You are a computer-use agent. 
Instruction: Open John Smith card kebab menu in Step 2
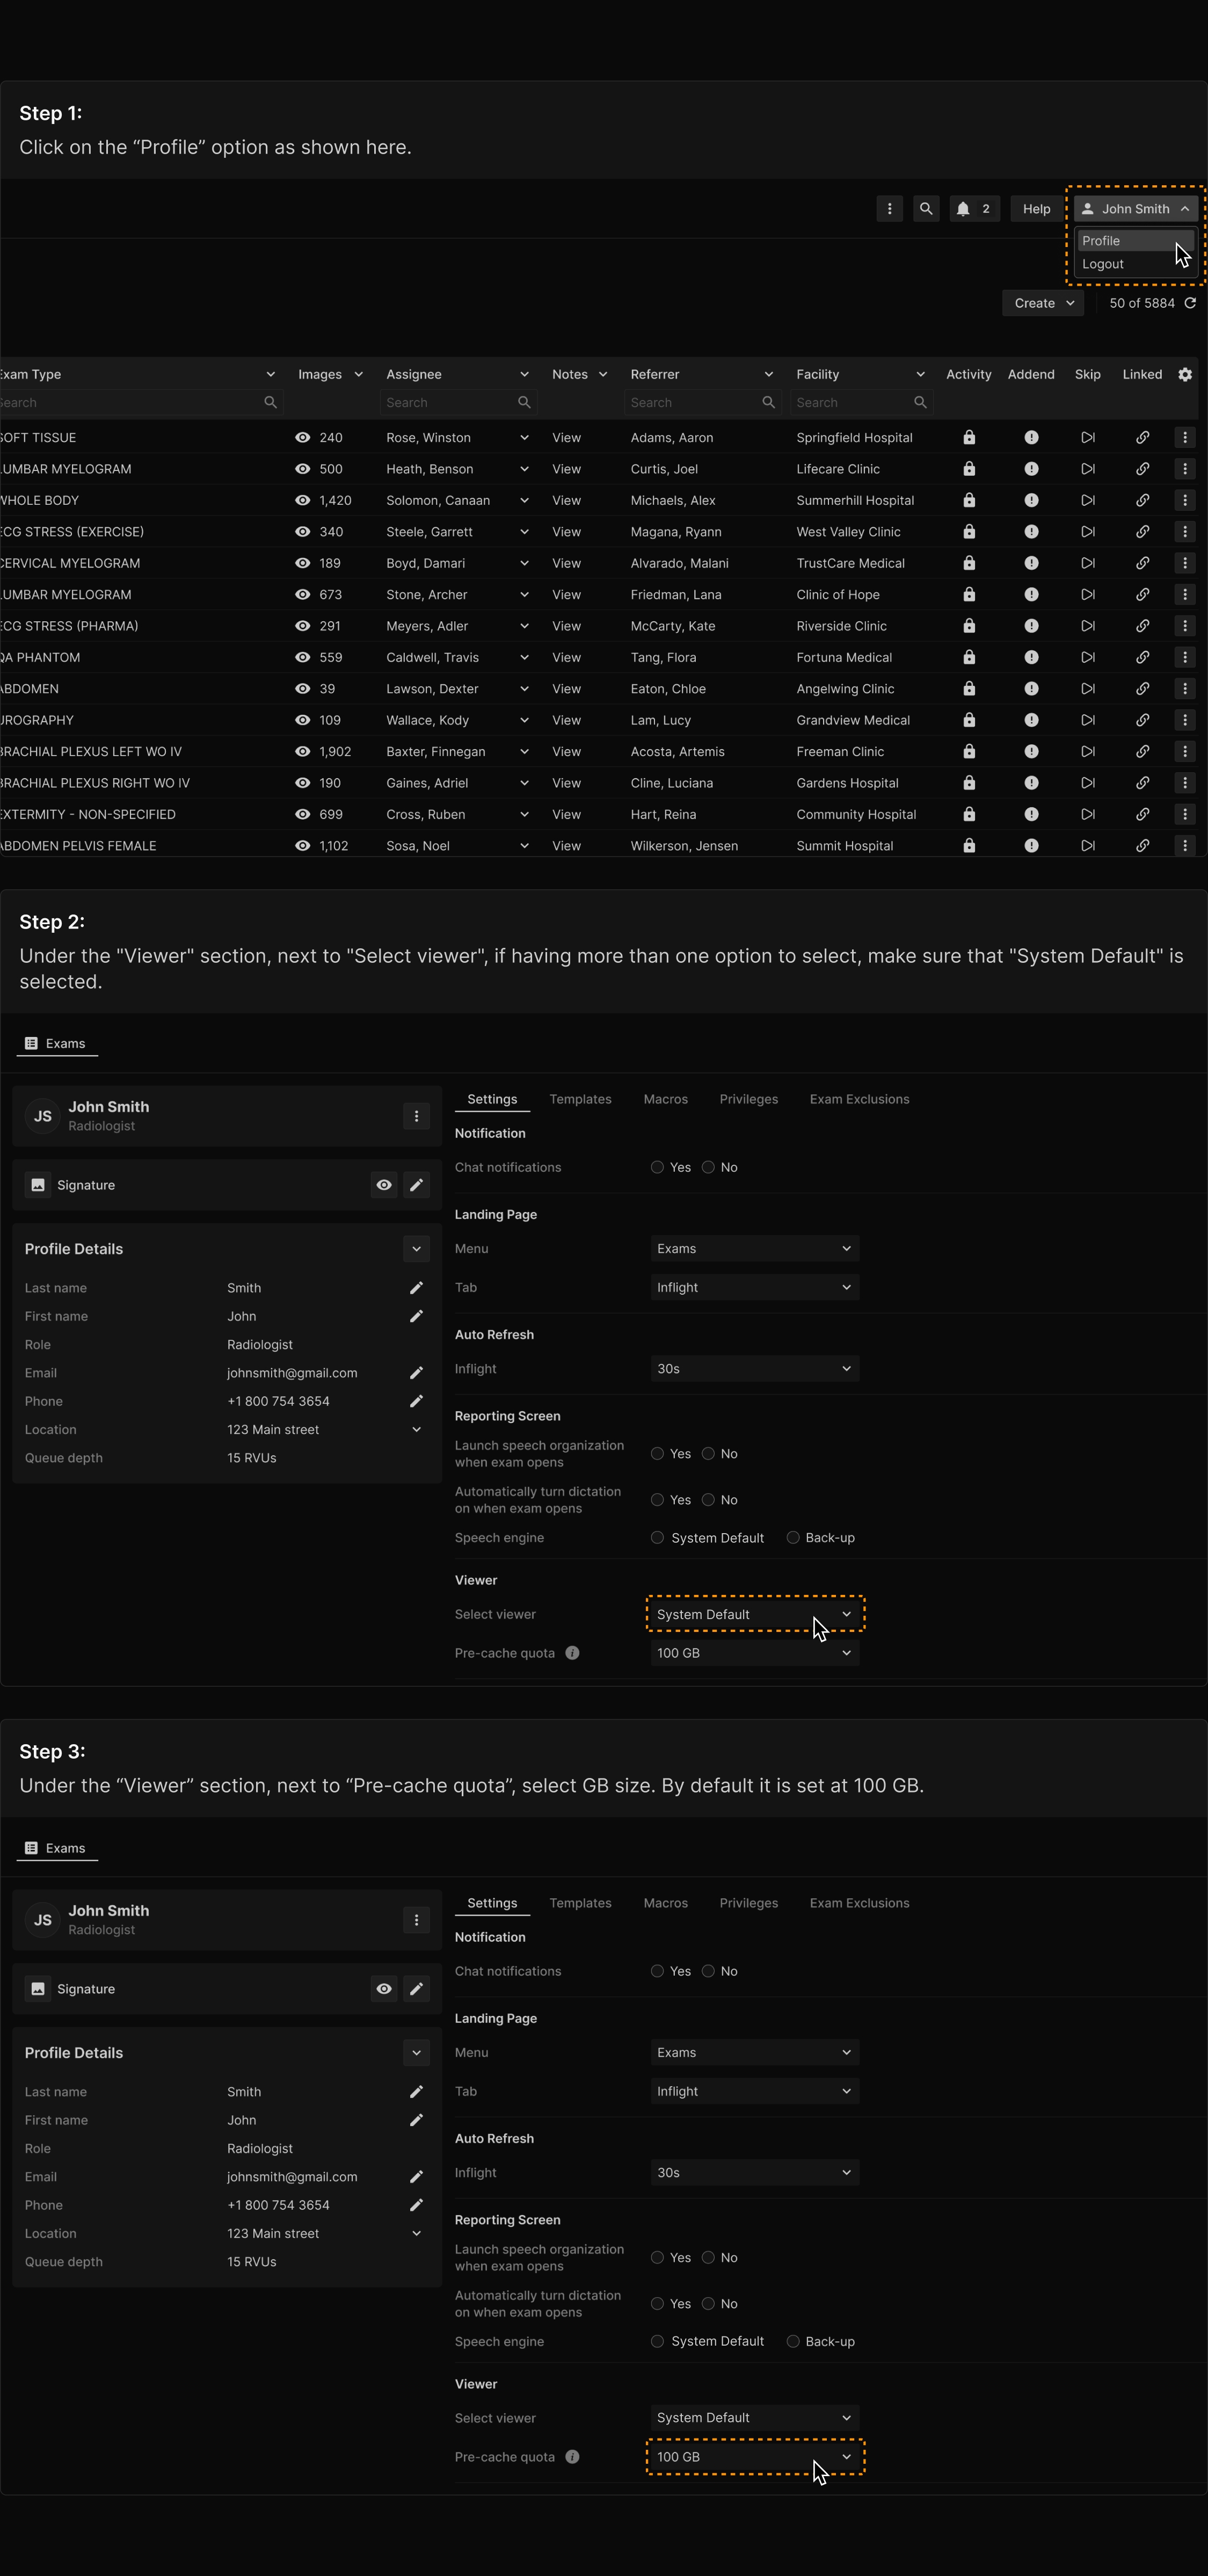click(417, 1116)
